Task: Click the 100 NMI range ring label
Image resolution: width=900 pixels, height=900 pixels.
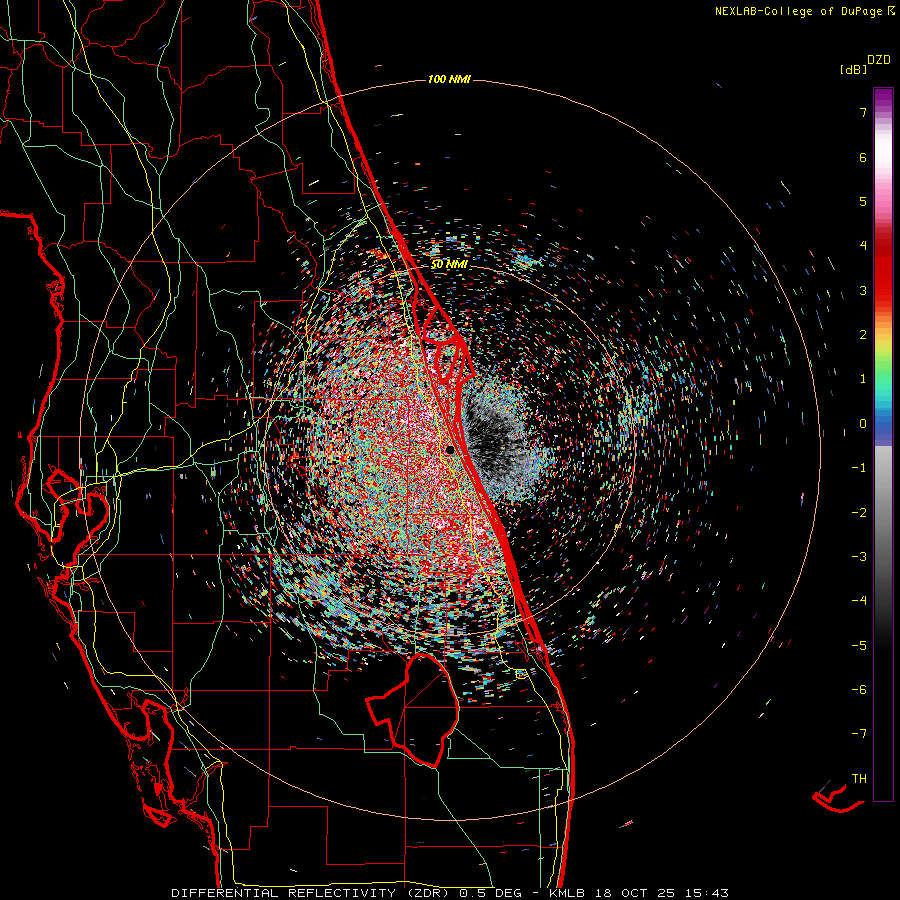Action: [449, 79]
